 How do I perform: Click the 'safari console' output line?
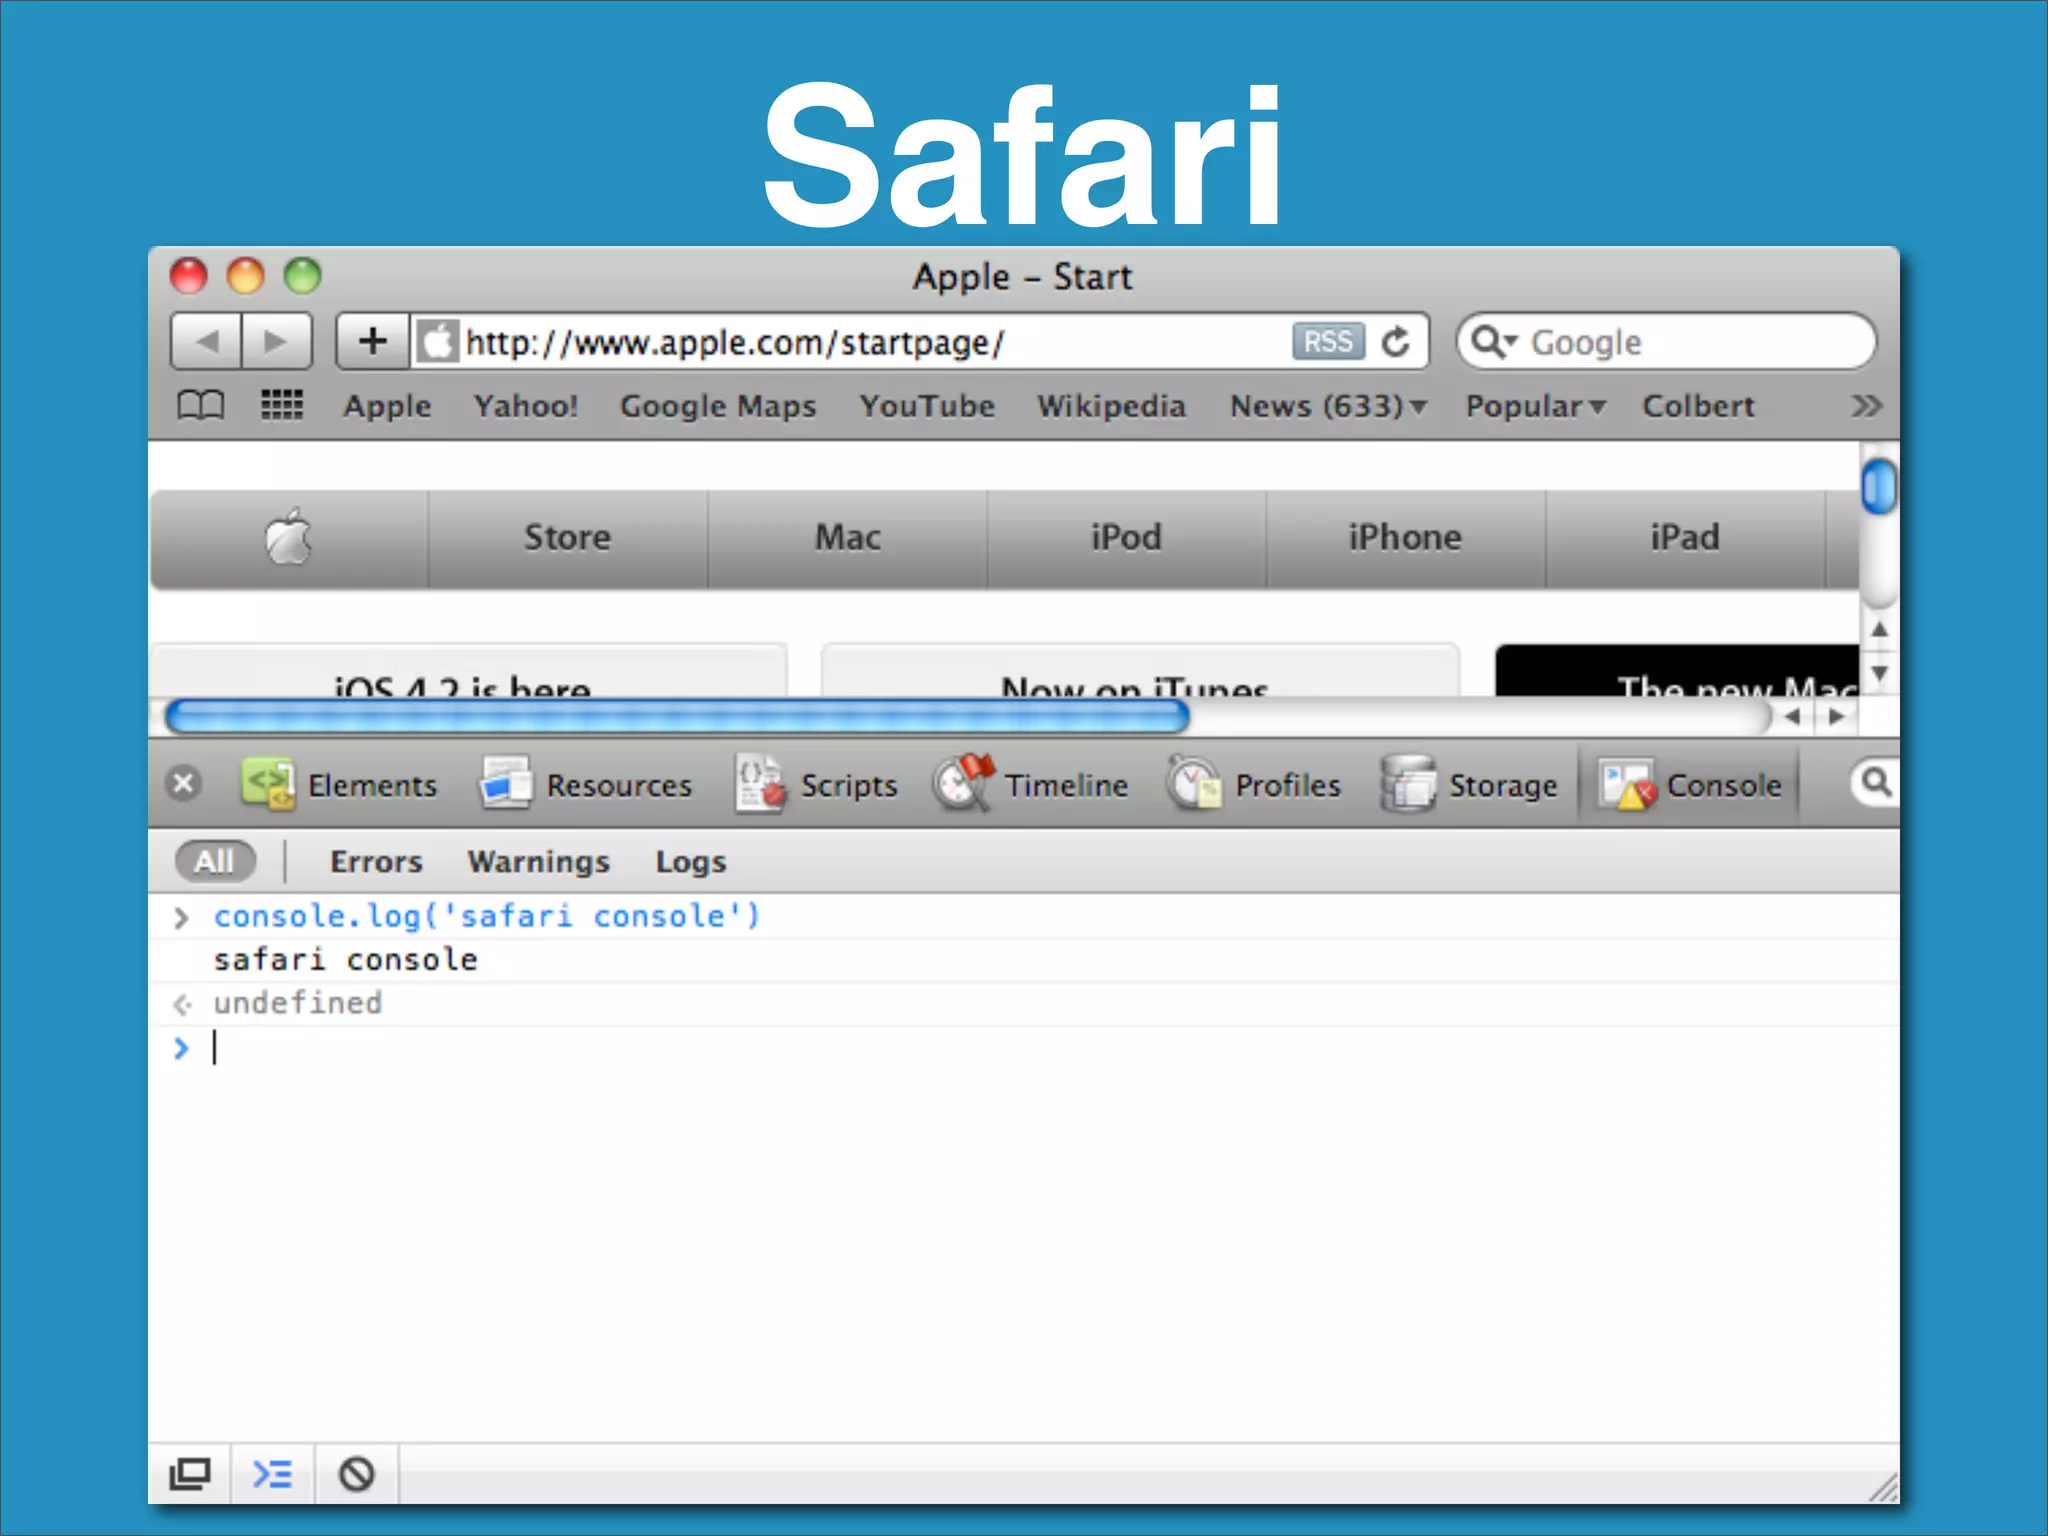click(345, 959)
